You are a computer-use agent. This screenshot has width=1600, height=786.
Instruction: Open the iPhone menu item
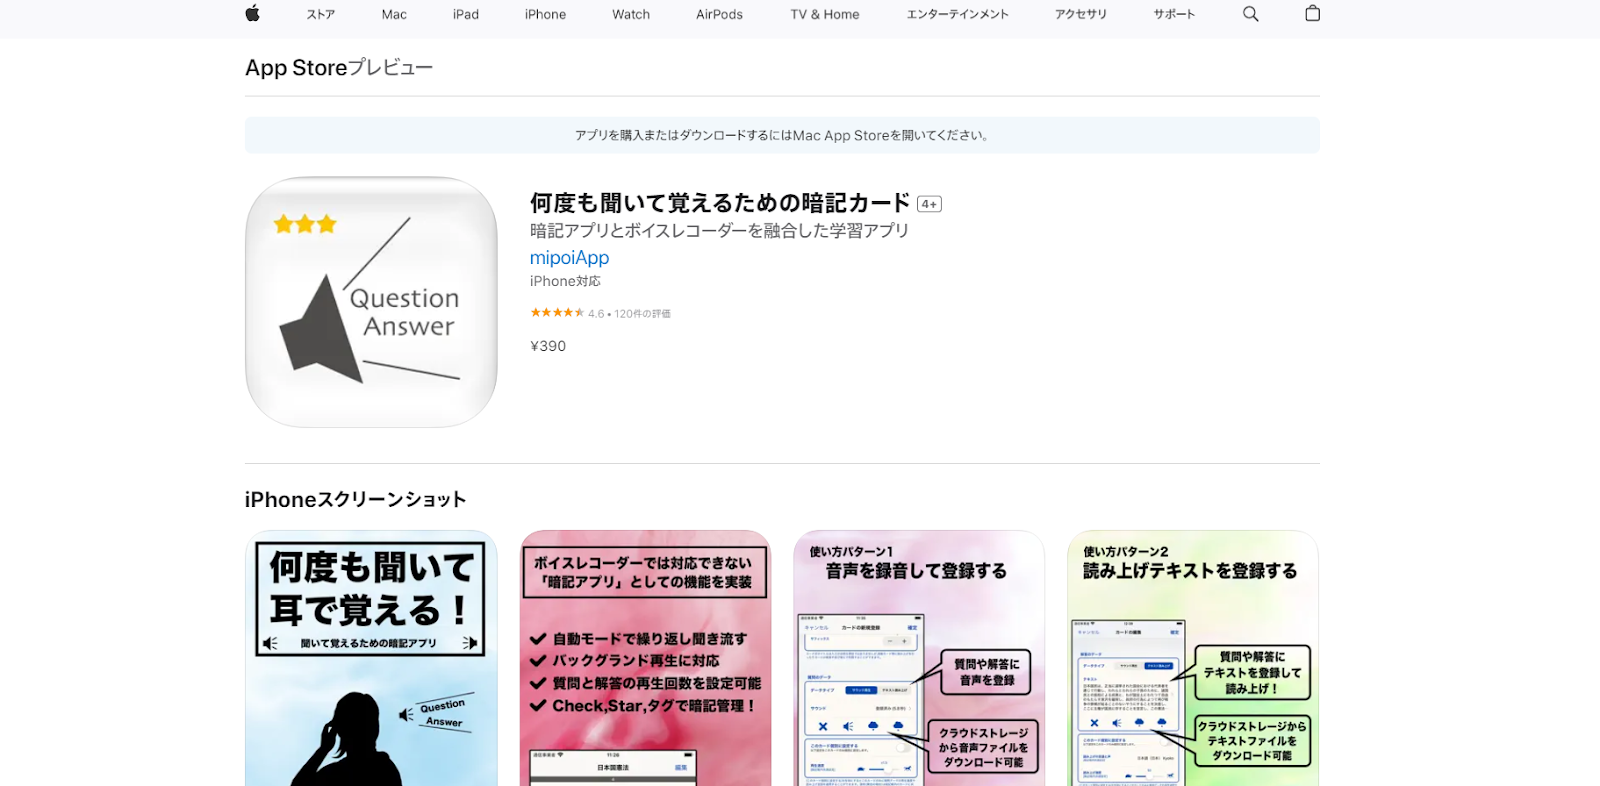(545, 14)
